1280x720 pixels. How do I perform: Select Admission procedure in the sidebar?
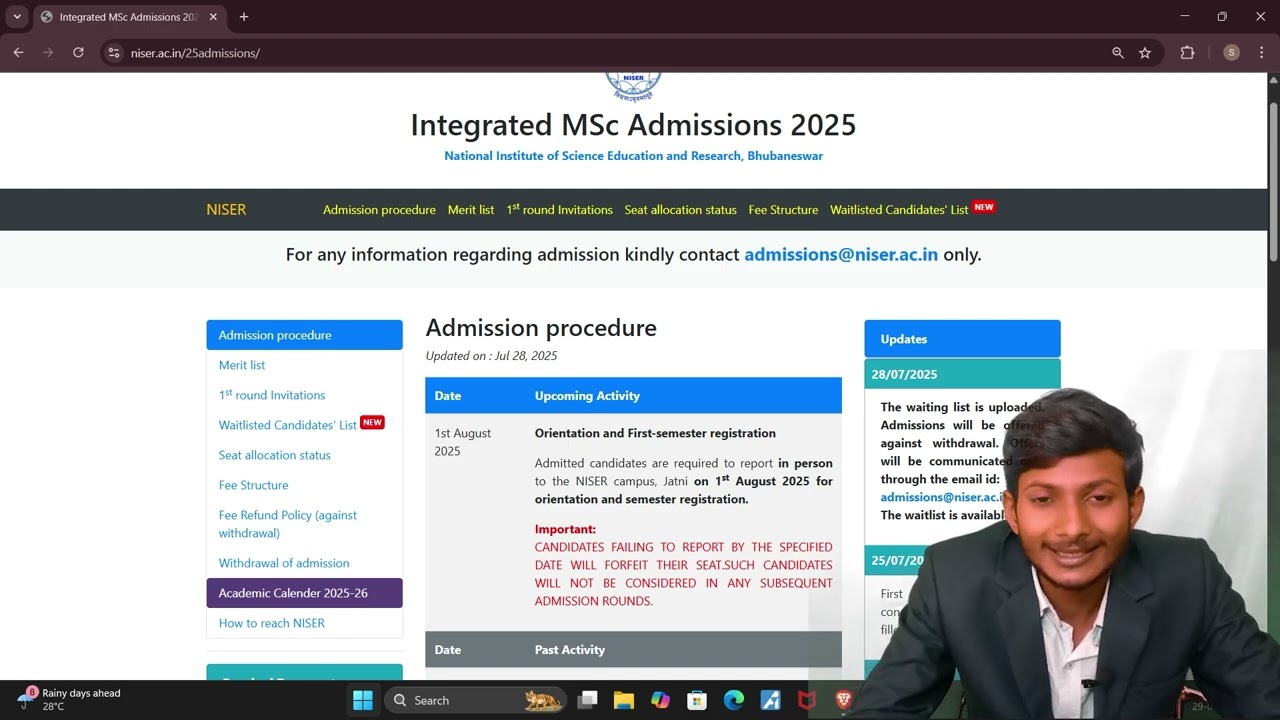304,335
